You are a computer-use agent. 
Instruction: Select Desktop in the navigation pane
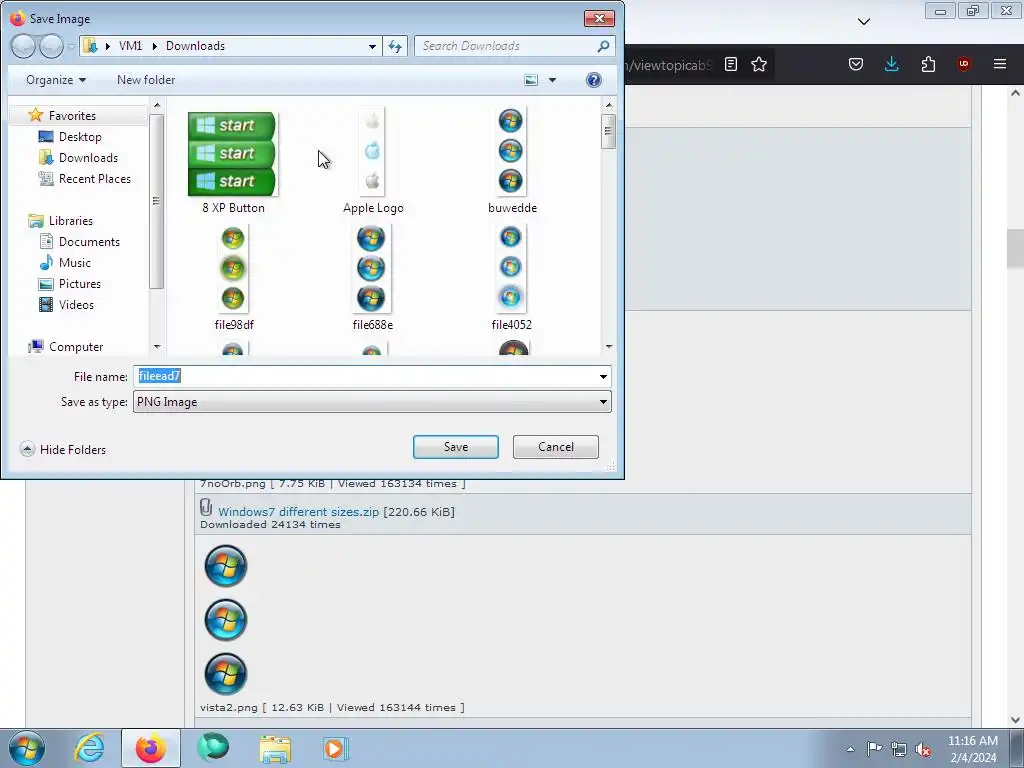point(80,136)
